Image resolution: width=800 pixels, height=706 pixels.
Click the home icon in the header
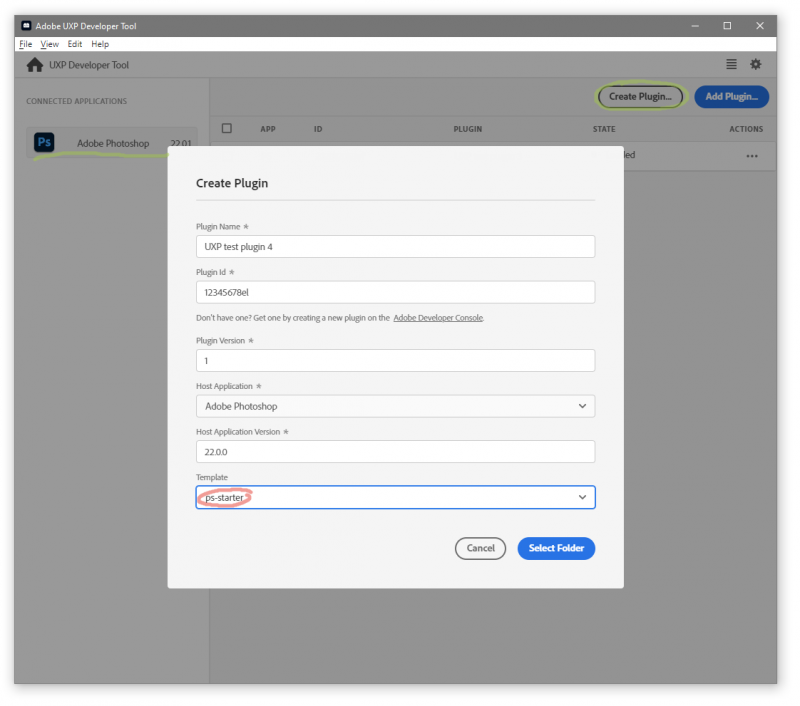pyautogui.click(x=35, y=65)
